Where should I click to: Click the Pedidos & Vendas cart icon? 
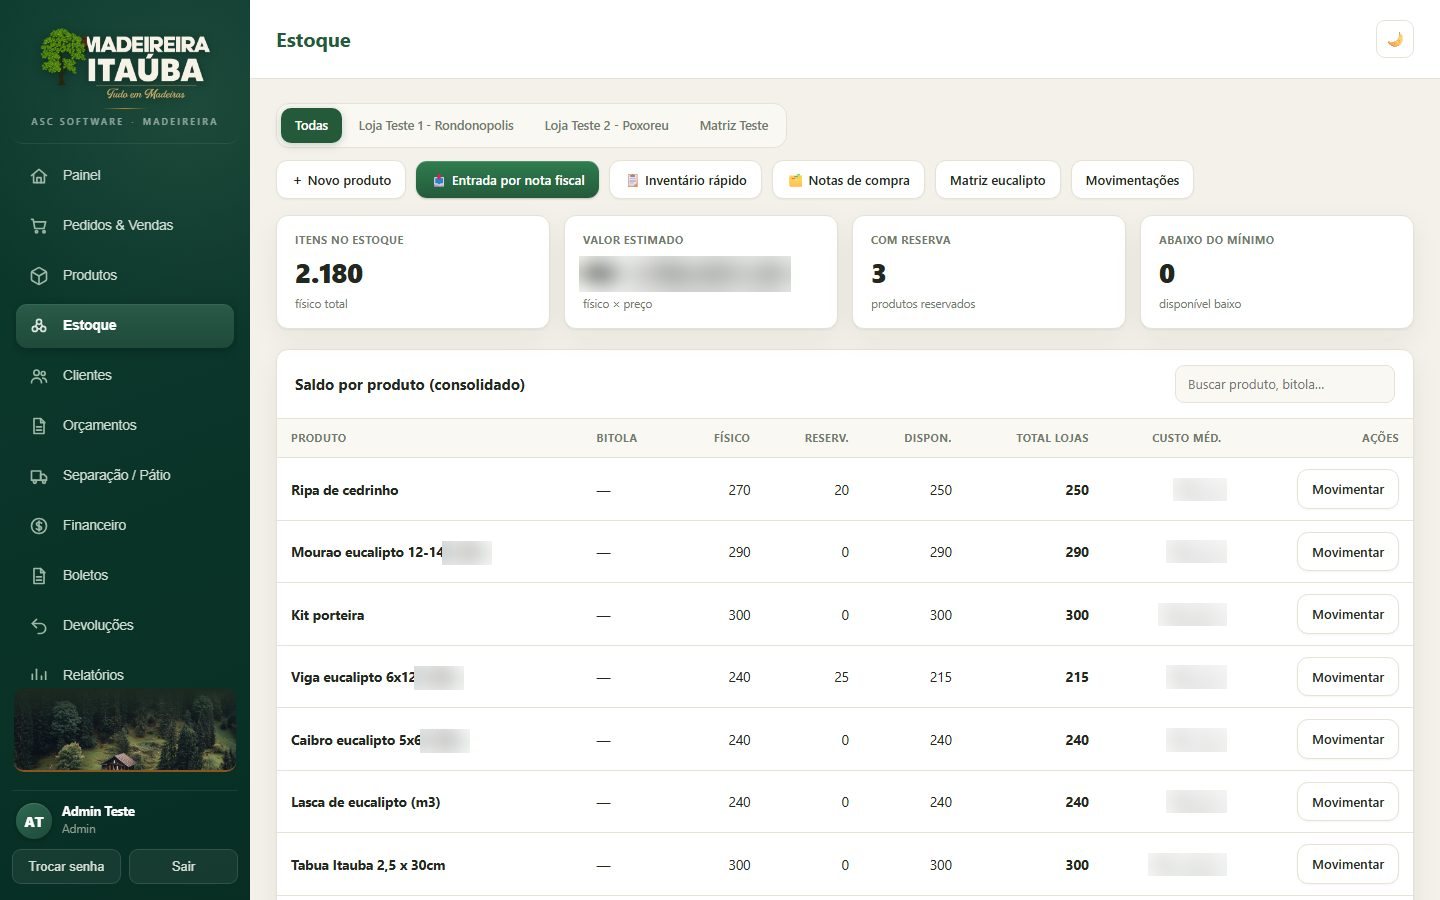point(39,225)
